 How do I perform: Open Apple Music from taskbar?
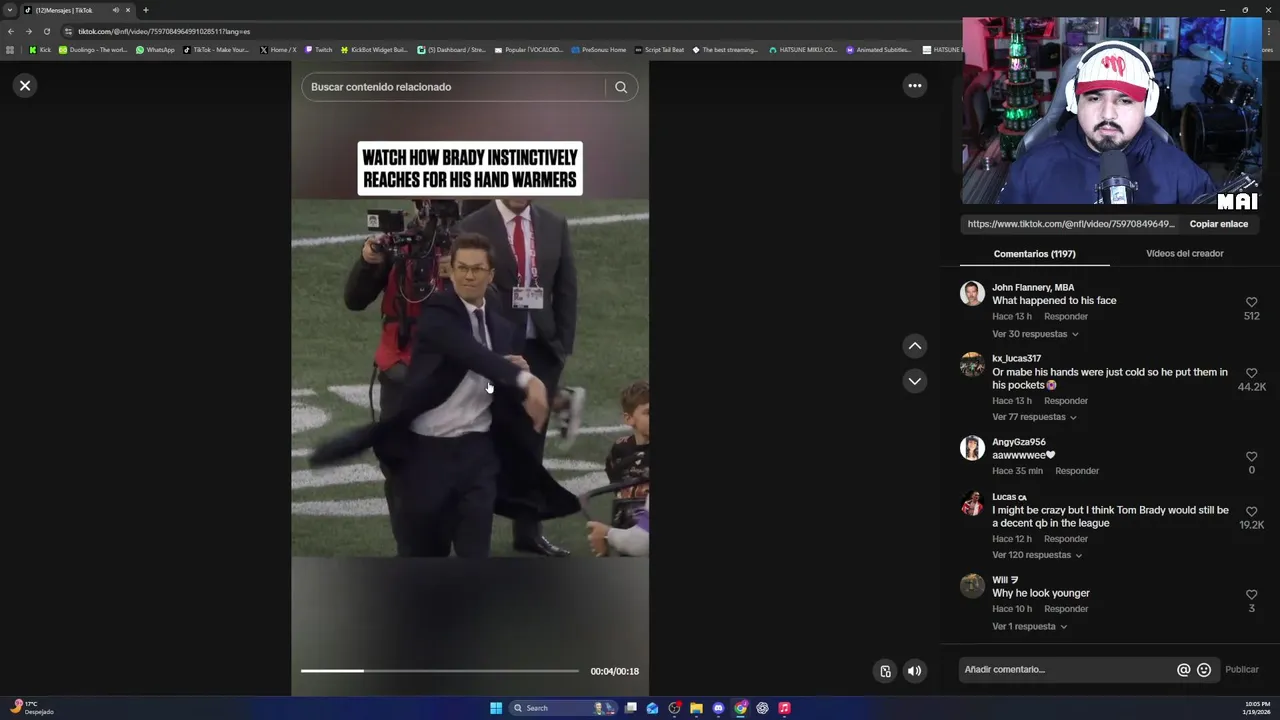point(784,708)
